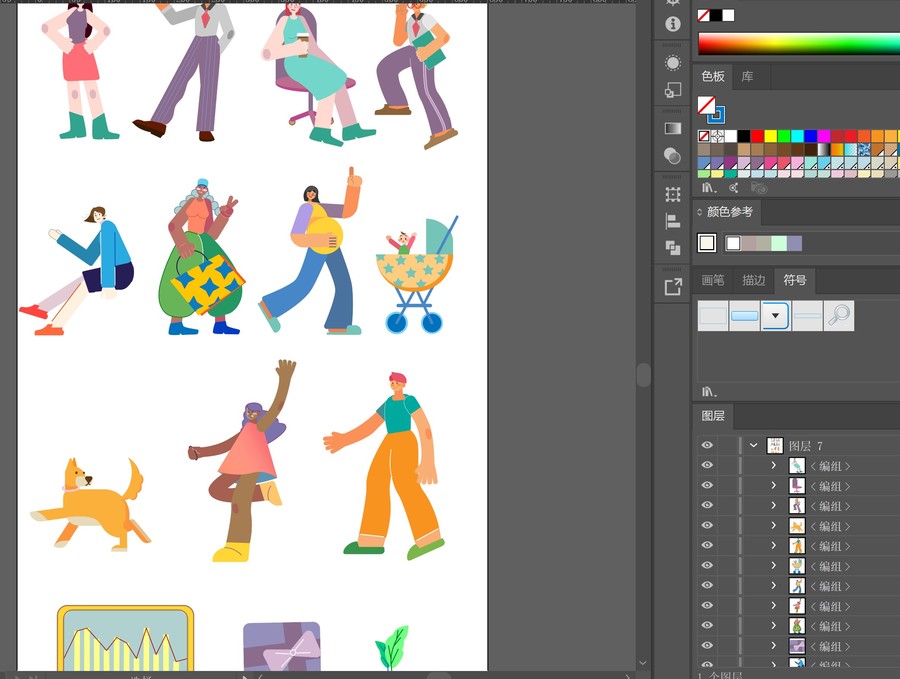This screenshot has height=679, width=900.
Task: Click the black swatch beside the spectrum's None box
Action: 716,15
